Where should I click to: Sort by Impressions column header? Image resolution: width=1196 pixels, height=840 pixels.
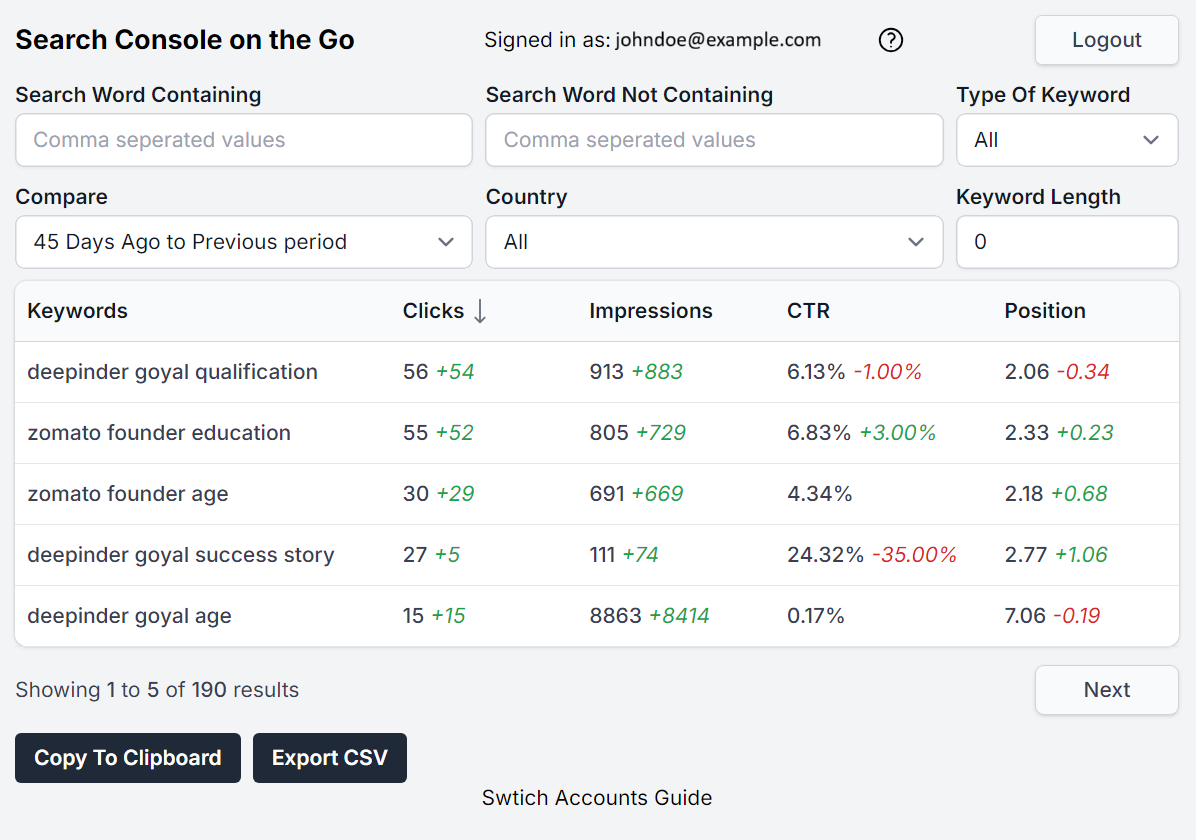click(650, 311)
